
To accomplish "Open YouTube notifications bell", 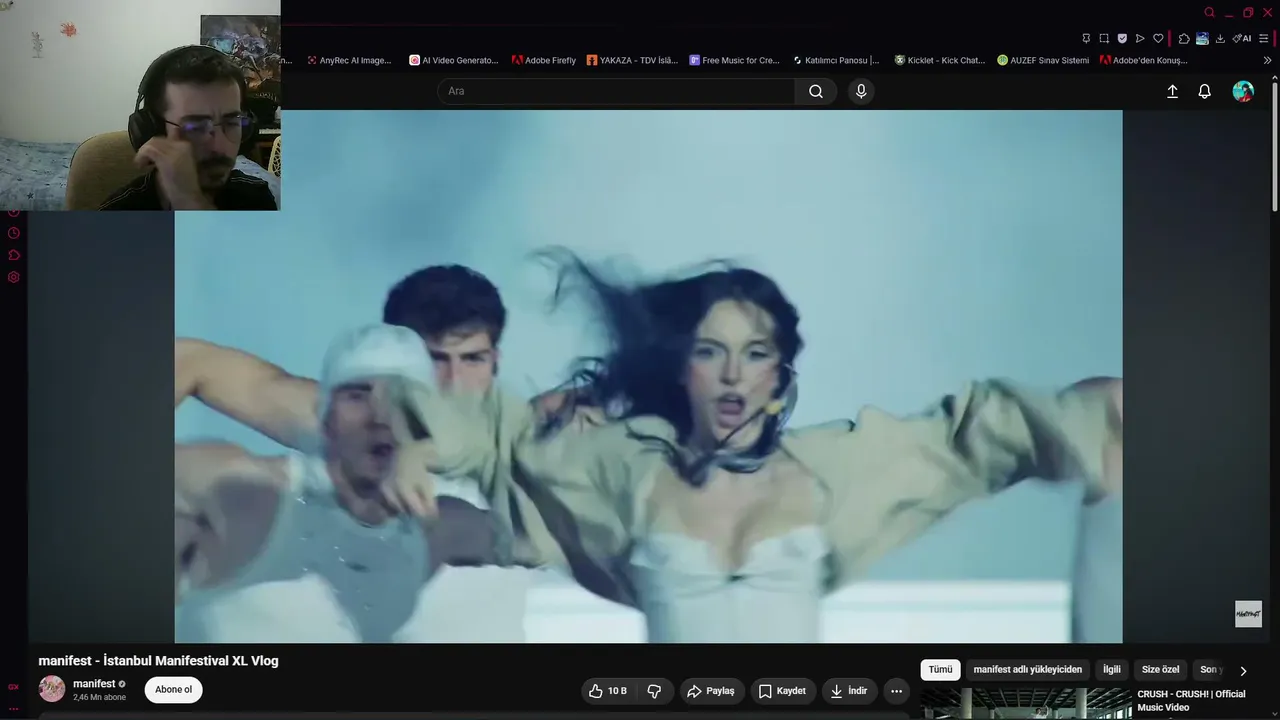I will [1205, 91].
